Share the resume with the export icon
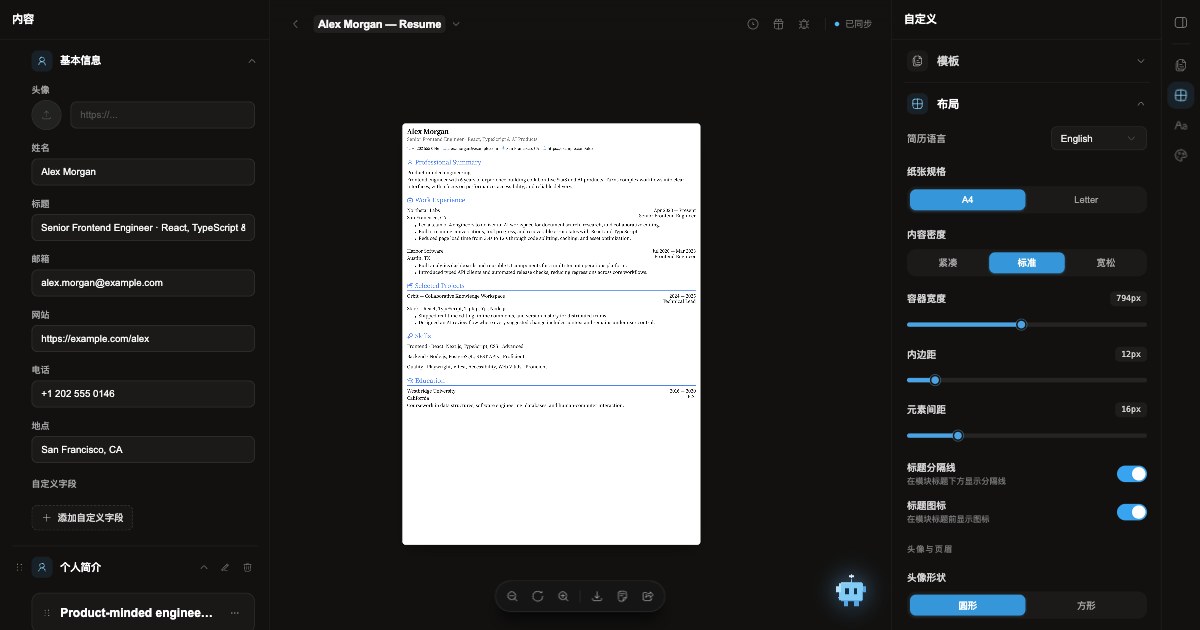This screenshot has width=1200, height=630. click(x=648, y=596)
